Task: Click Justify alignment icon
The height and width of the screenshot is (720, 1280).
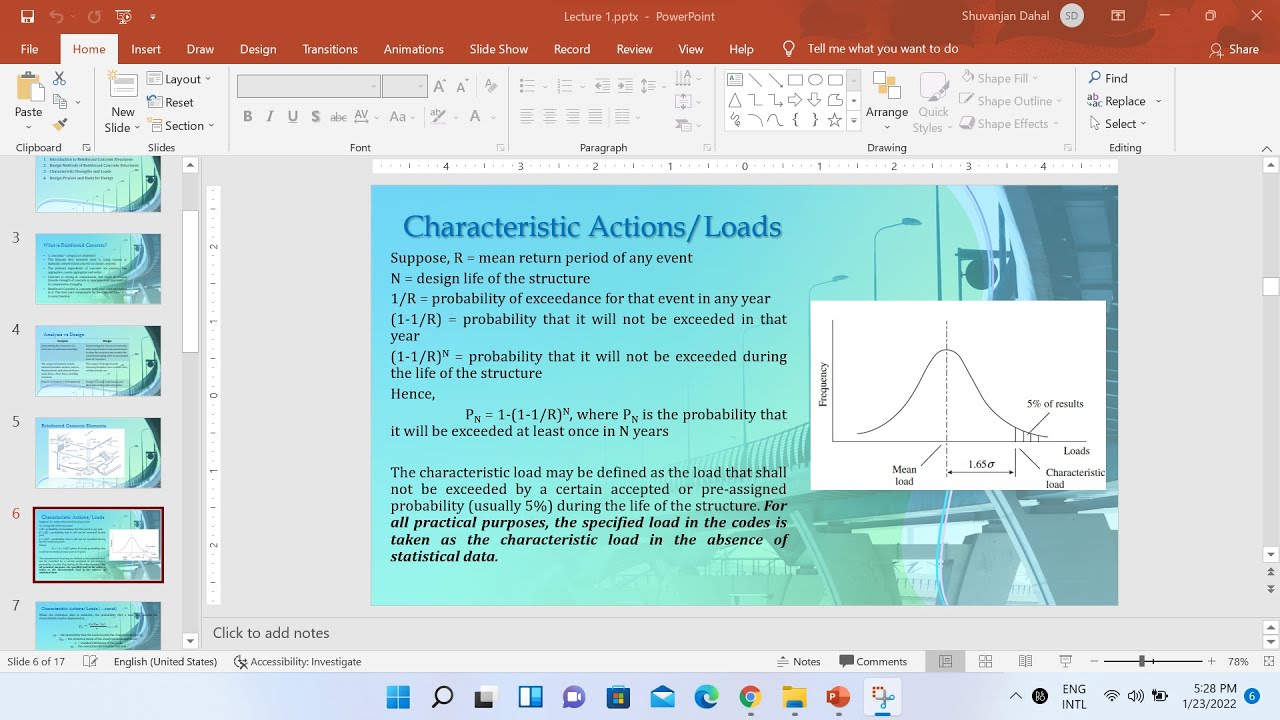Action: coord(596,117)
